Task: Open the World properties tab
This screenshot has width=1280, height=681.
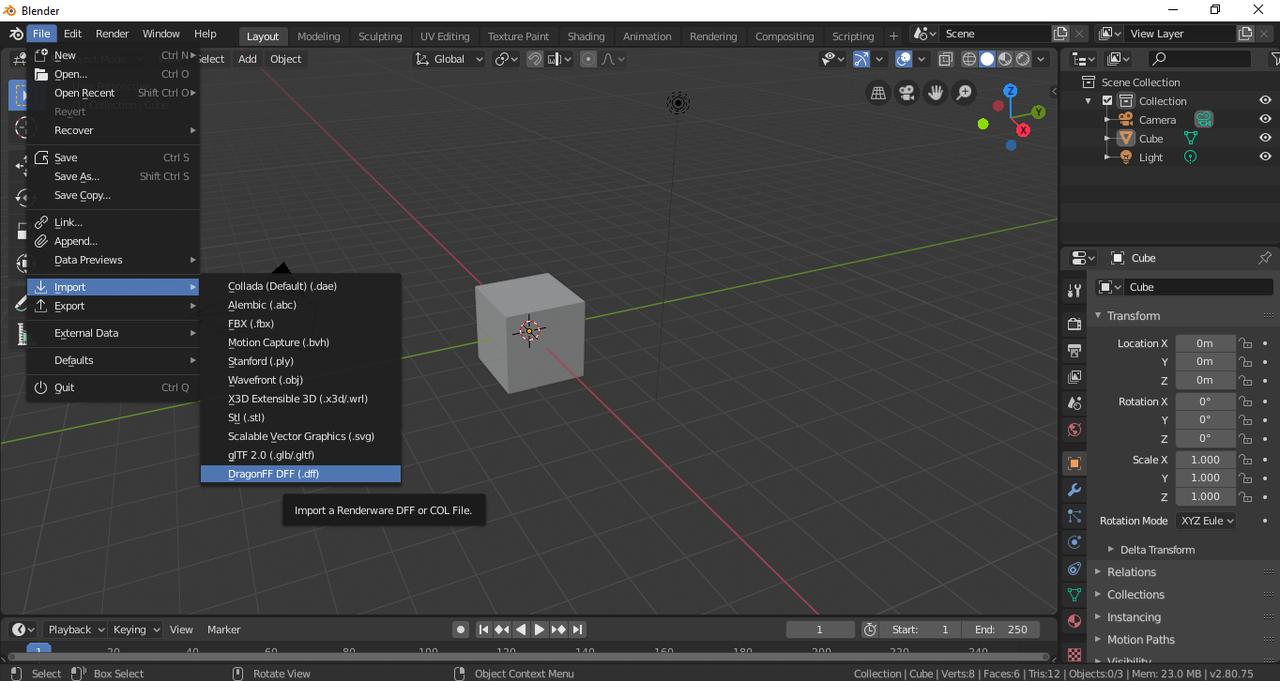Action: click(x=1075, y=430)
